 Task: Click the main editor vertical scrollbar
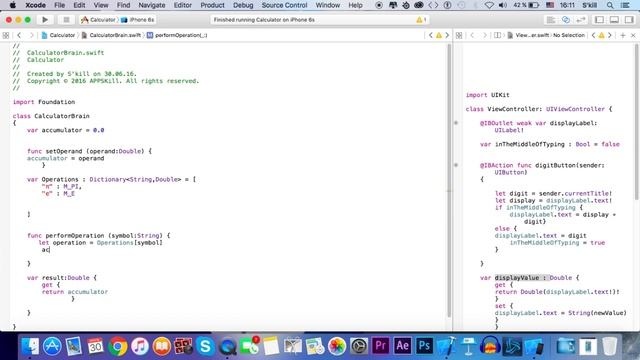click(449, 180)
